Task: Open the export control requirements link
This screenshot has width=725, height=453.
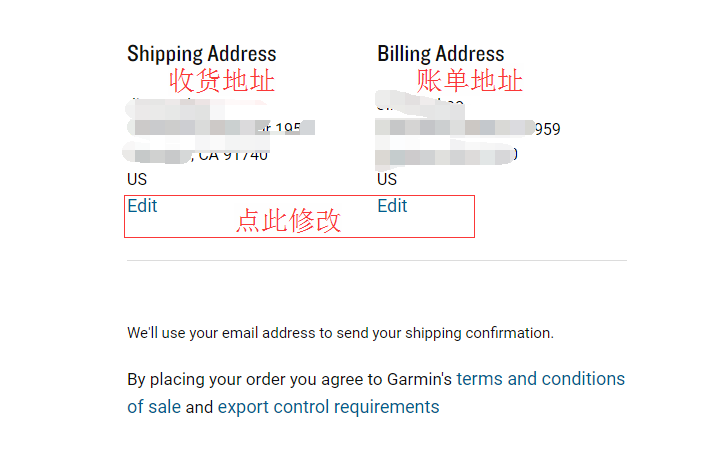Action: point(328,407)
